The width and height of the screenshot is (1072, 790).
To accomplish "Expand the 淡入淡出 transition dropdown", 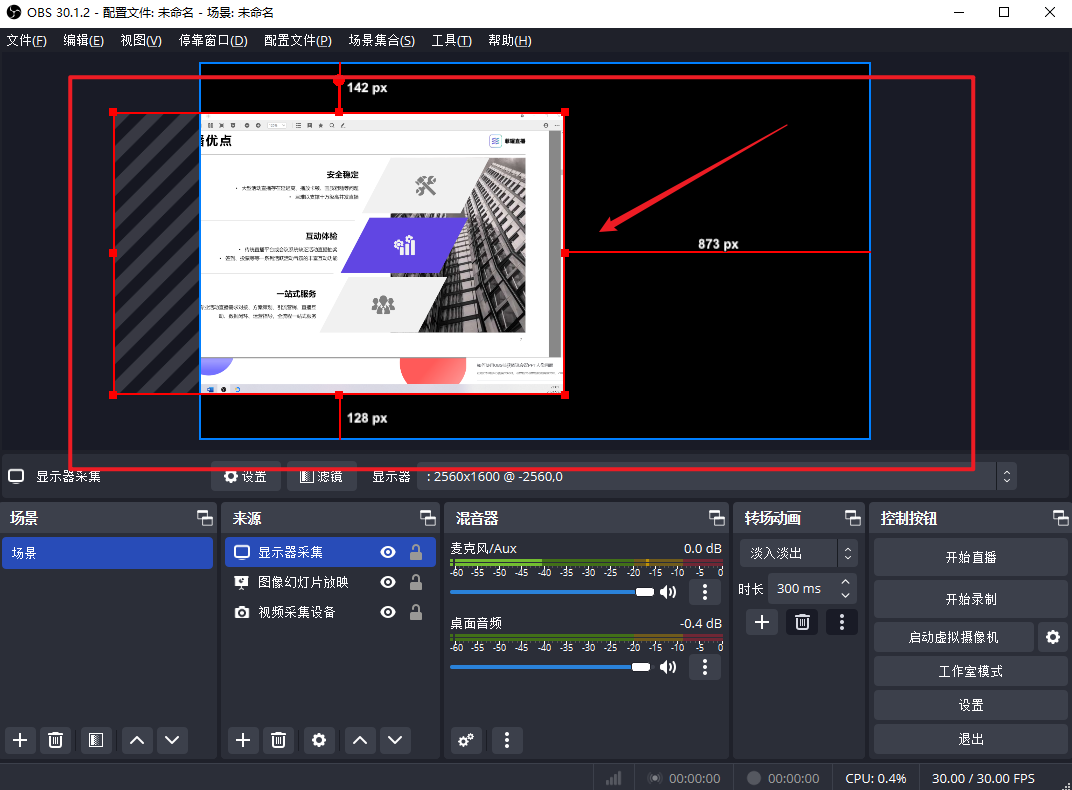I will pos(847,553).
